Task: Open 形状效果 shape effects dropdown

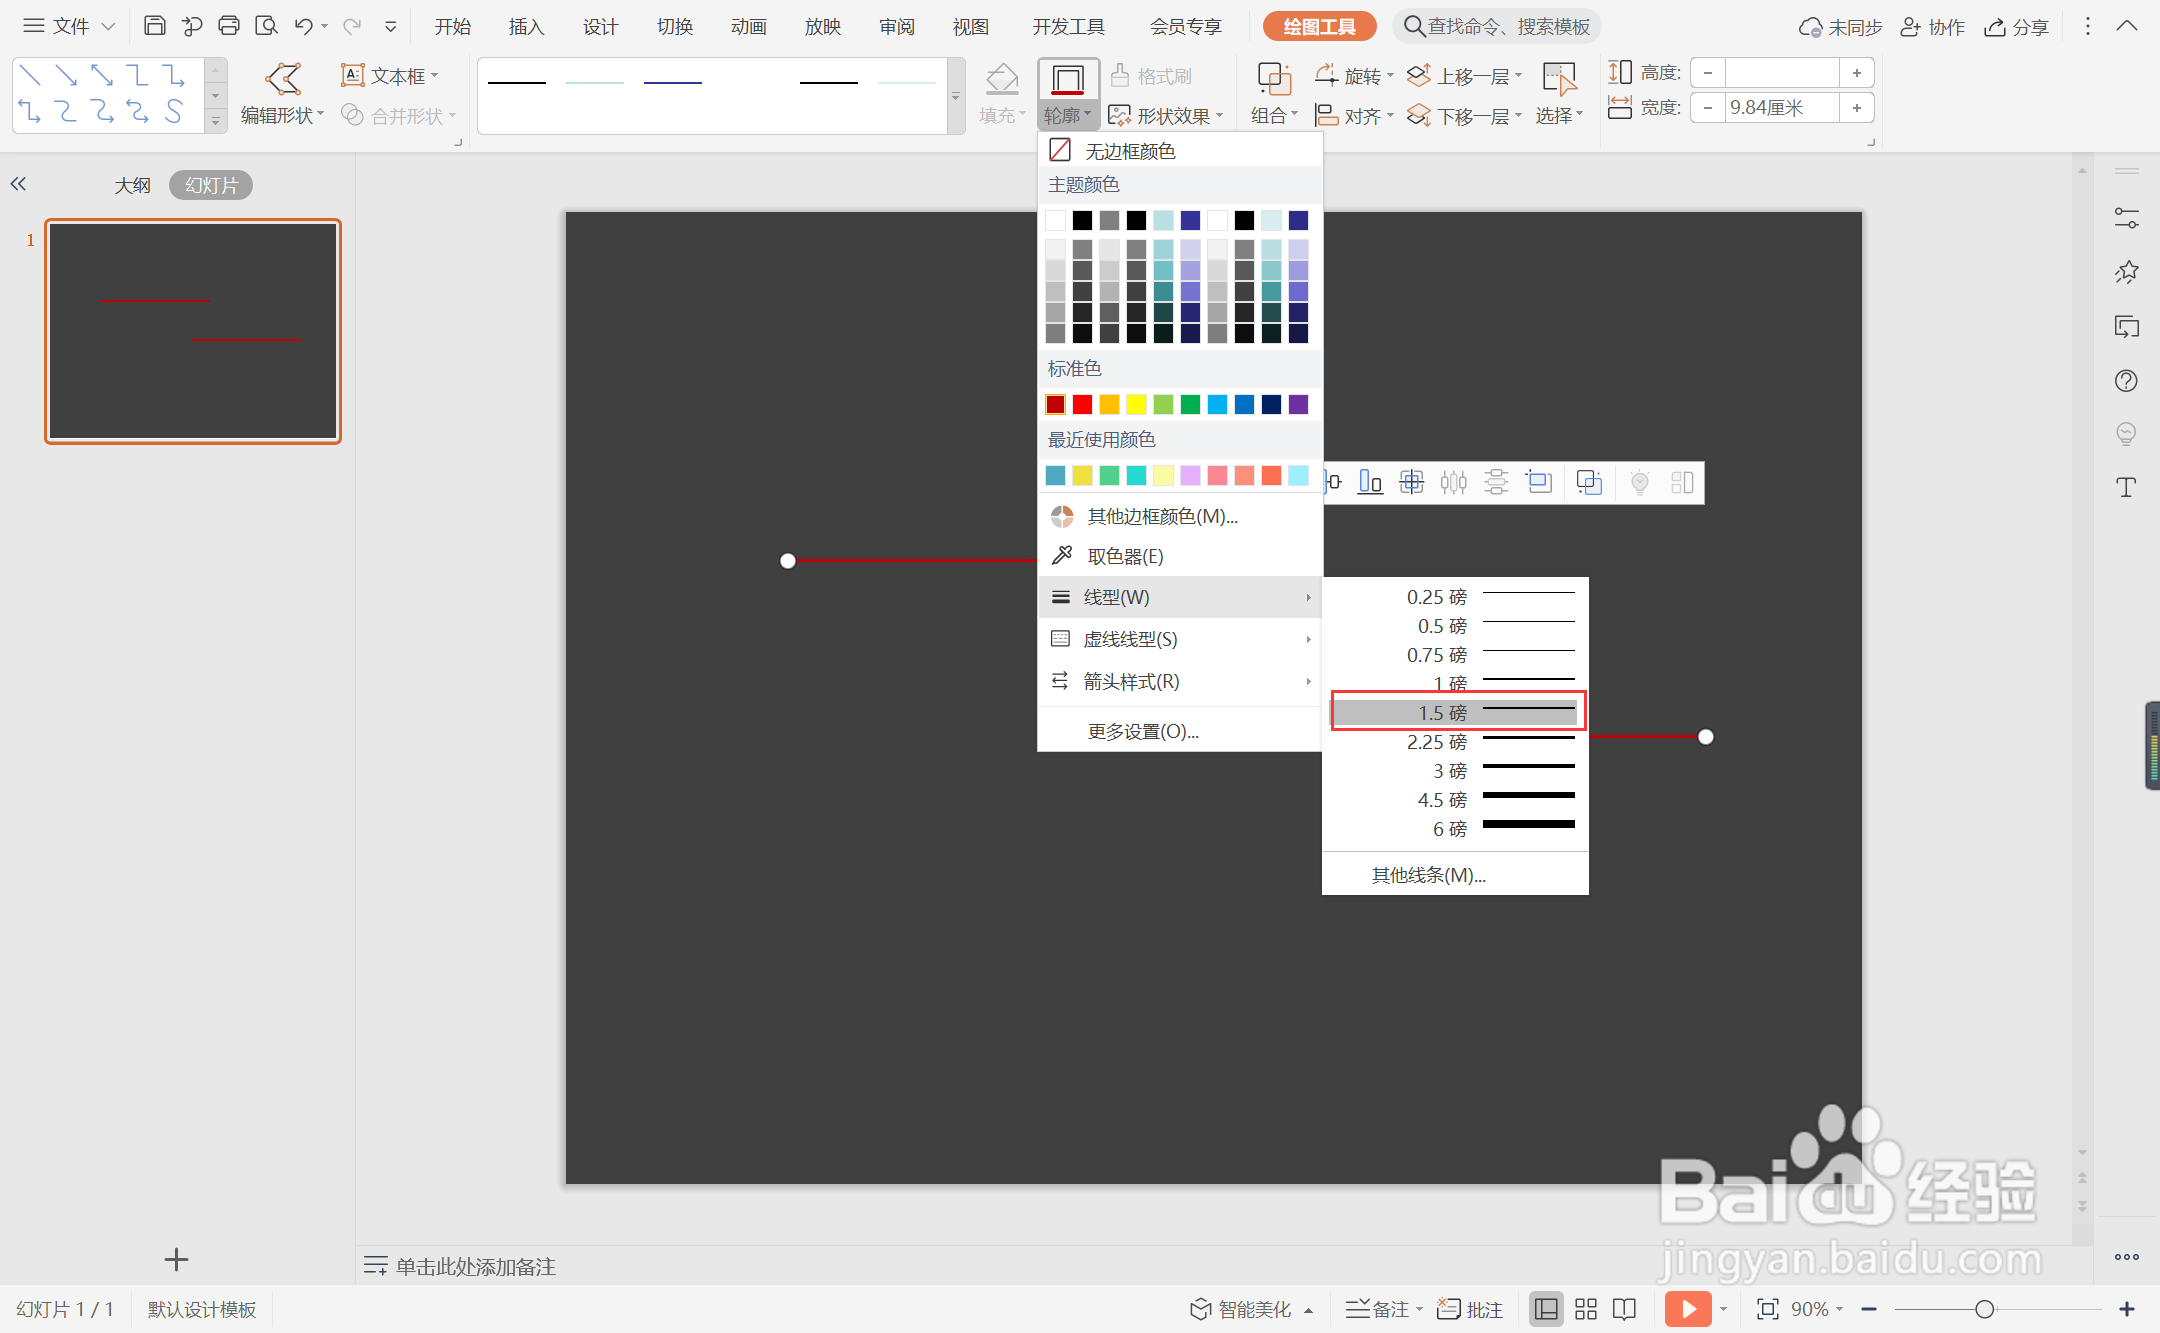Action: click(1166, 116)
